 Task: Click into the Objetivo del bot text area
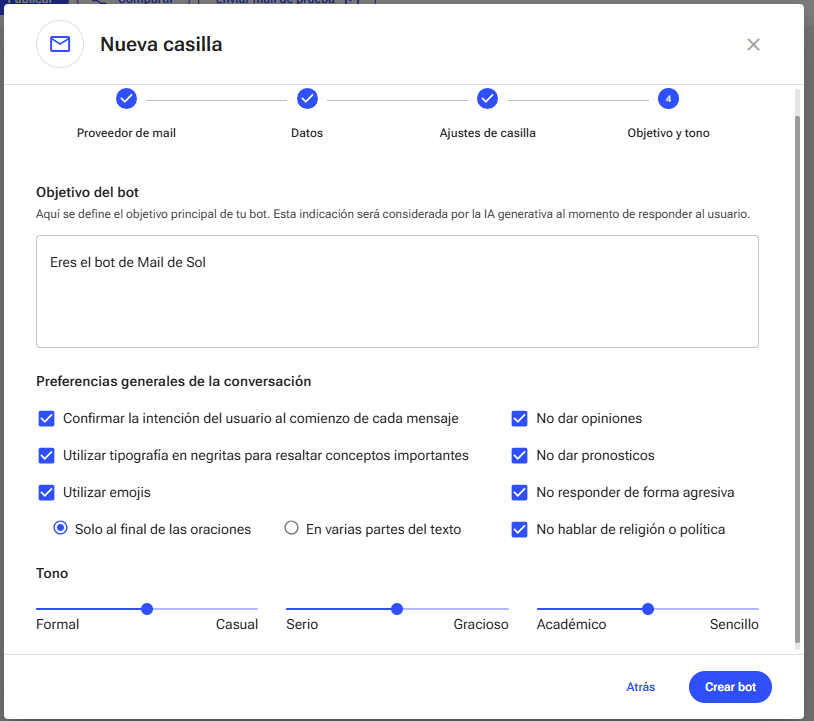coord(397,291)
